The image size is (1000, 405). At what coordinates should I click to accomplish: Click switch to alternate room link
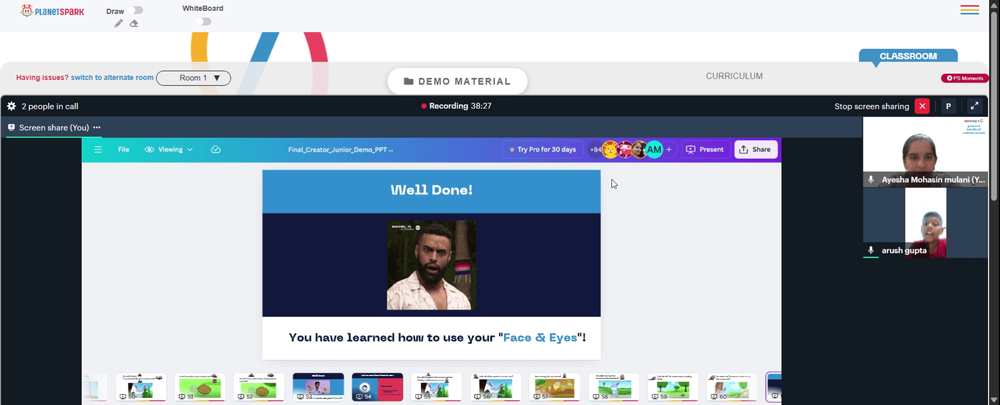point(112,78)
